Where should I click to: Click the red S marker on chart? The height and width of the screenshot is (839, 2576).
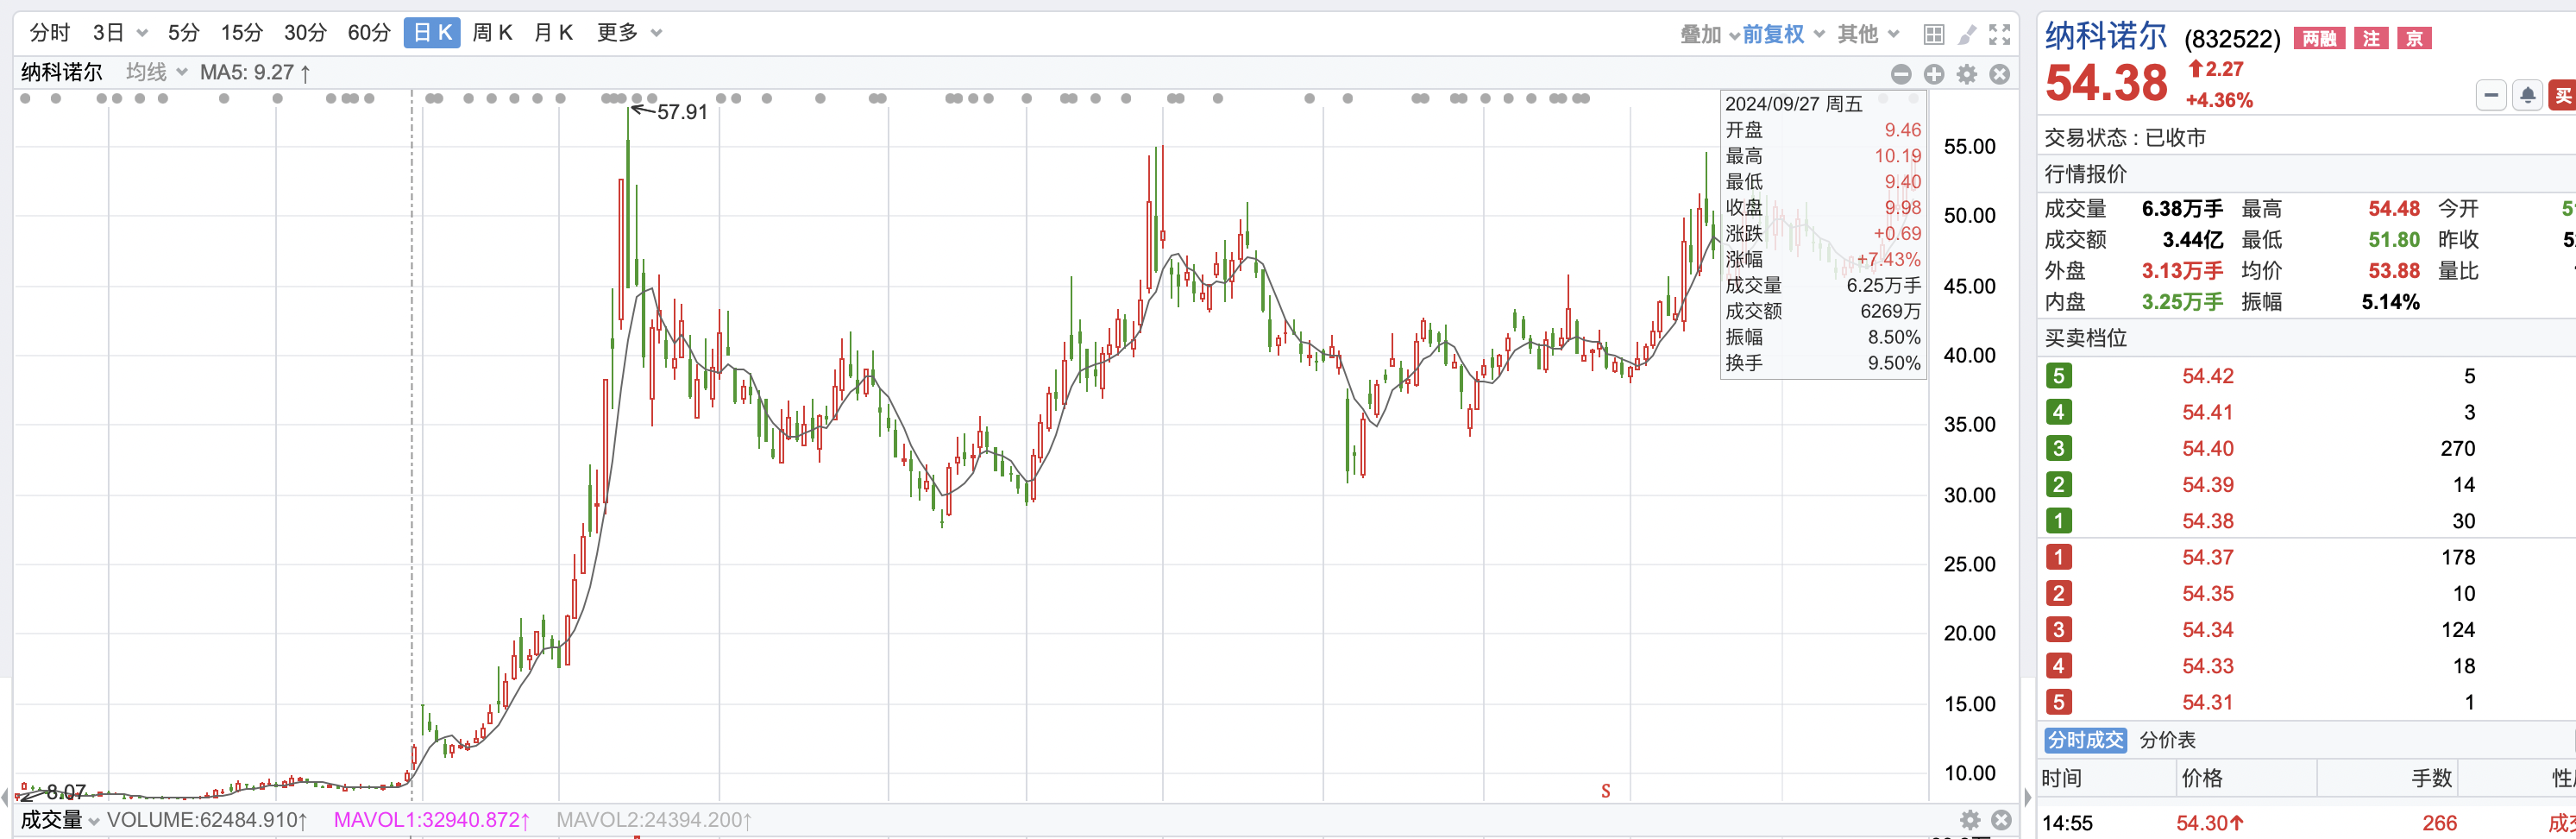tap(1606, 791)
